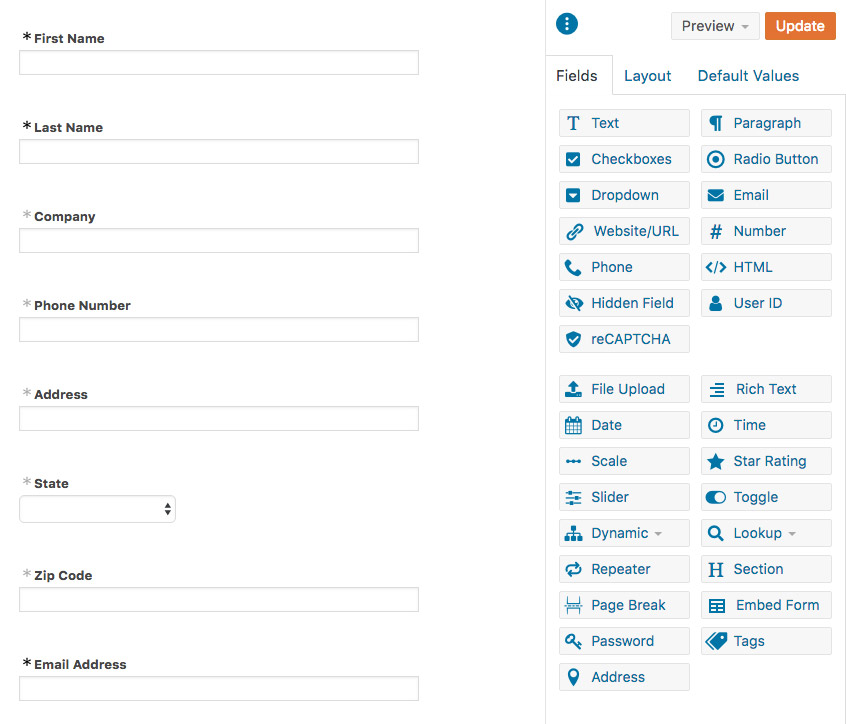The image size is (846, 724).
Task: Add a Page Break
Action: [624, 605]
